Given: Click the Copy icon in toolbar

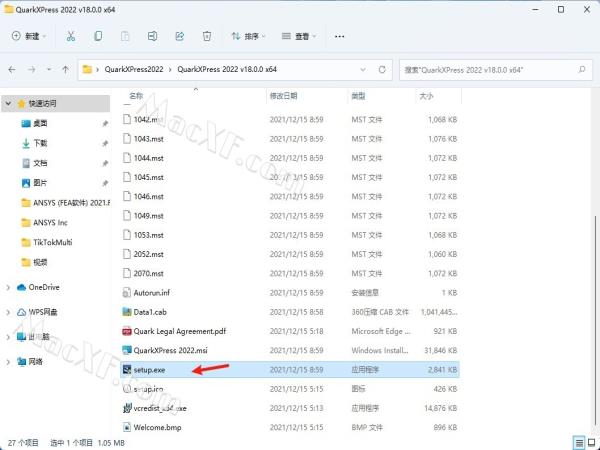Looking at the screenshot, I should tap(97, 36).
